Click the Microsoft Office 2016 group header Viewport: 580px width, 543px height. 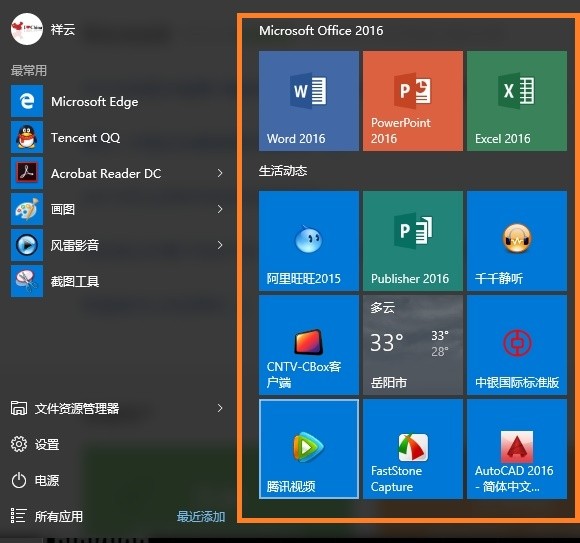[321, 30]
